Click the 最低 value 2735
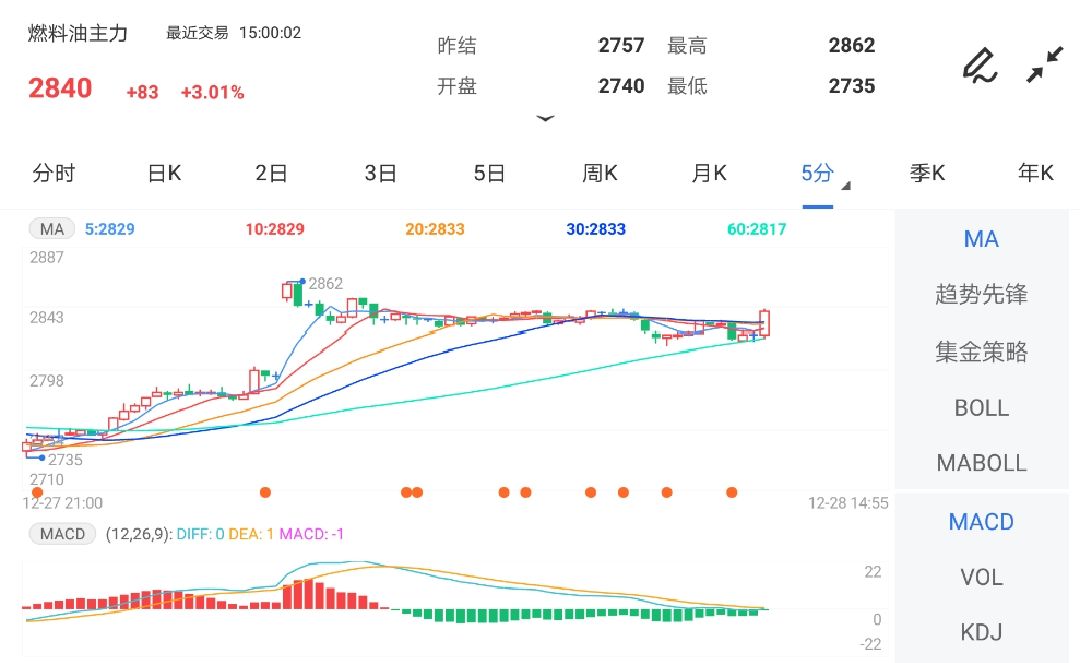Image resolution: width=1080 pixels, height=663 pixels. tap(851, 86)
